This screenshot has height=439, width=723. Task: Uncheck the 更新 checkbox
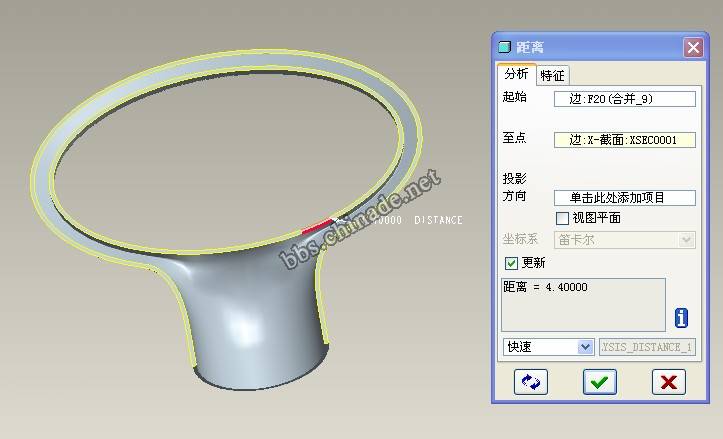511,263
